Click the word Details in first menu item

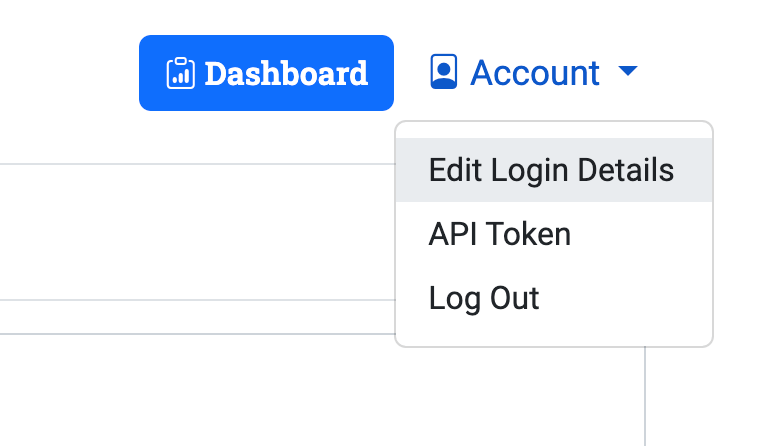coord(626,170)
